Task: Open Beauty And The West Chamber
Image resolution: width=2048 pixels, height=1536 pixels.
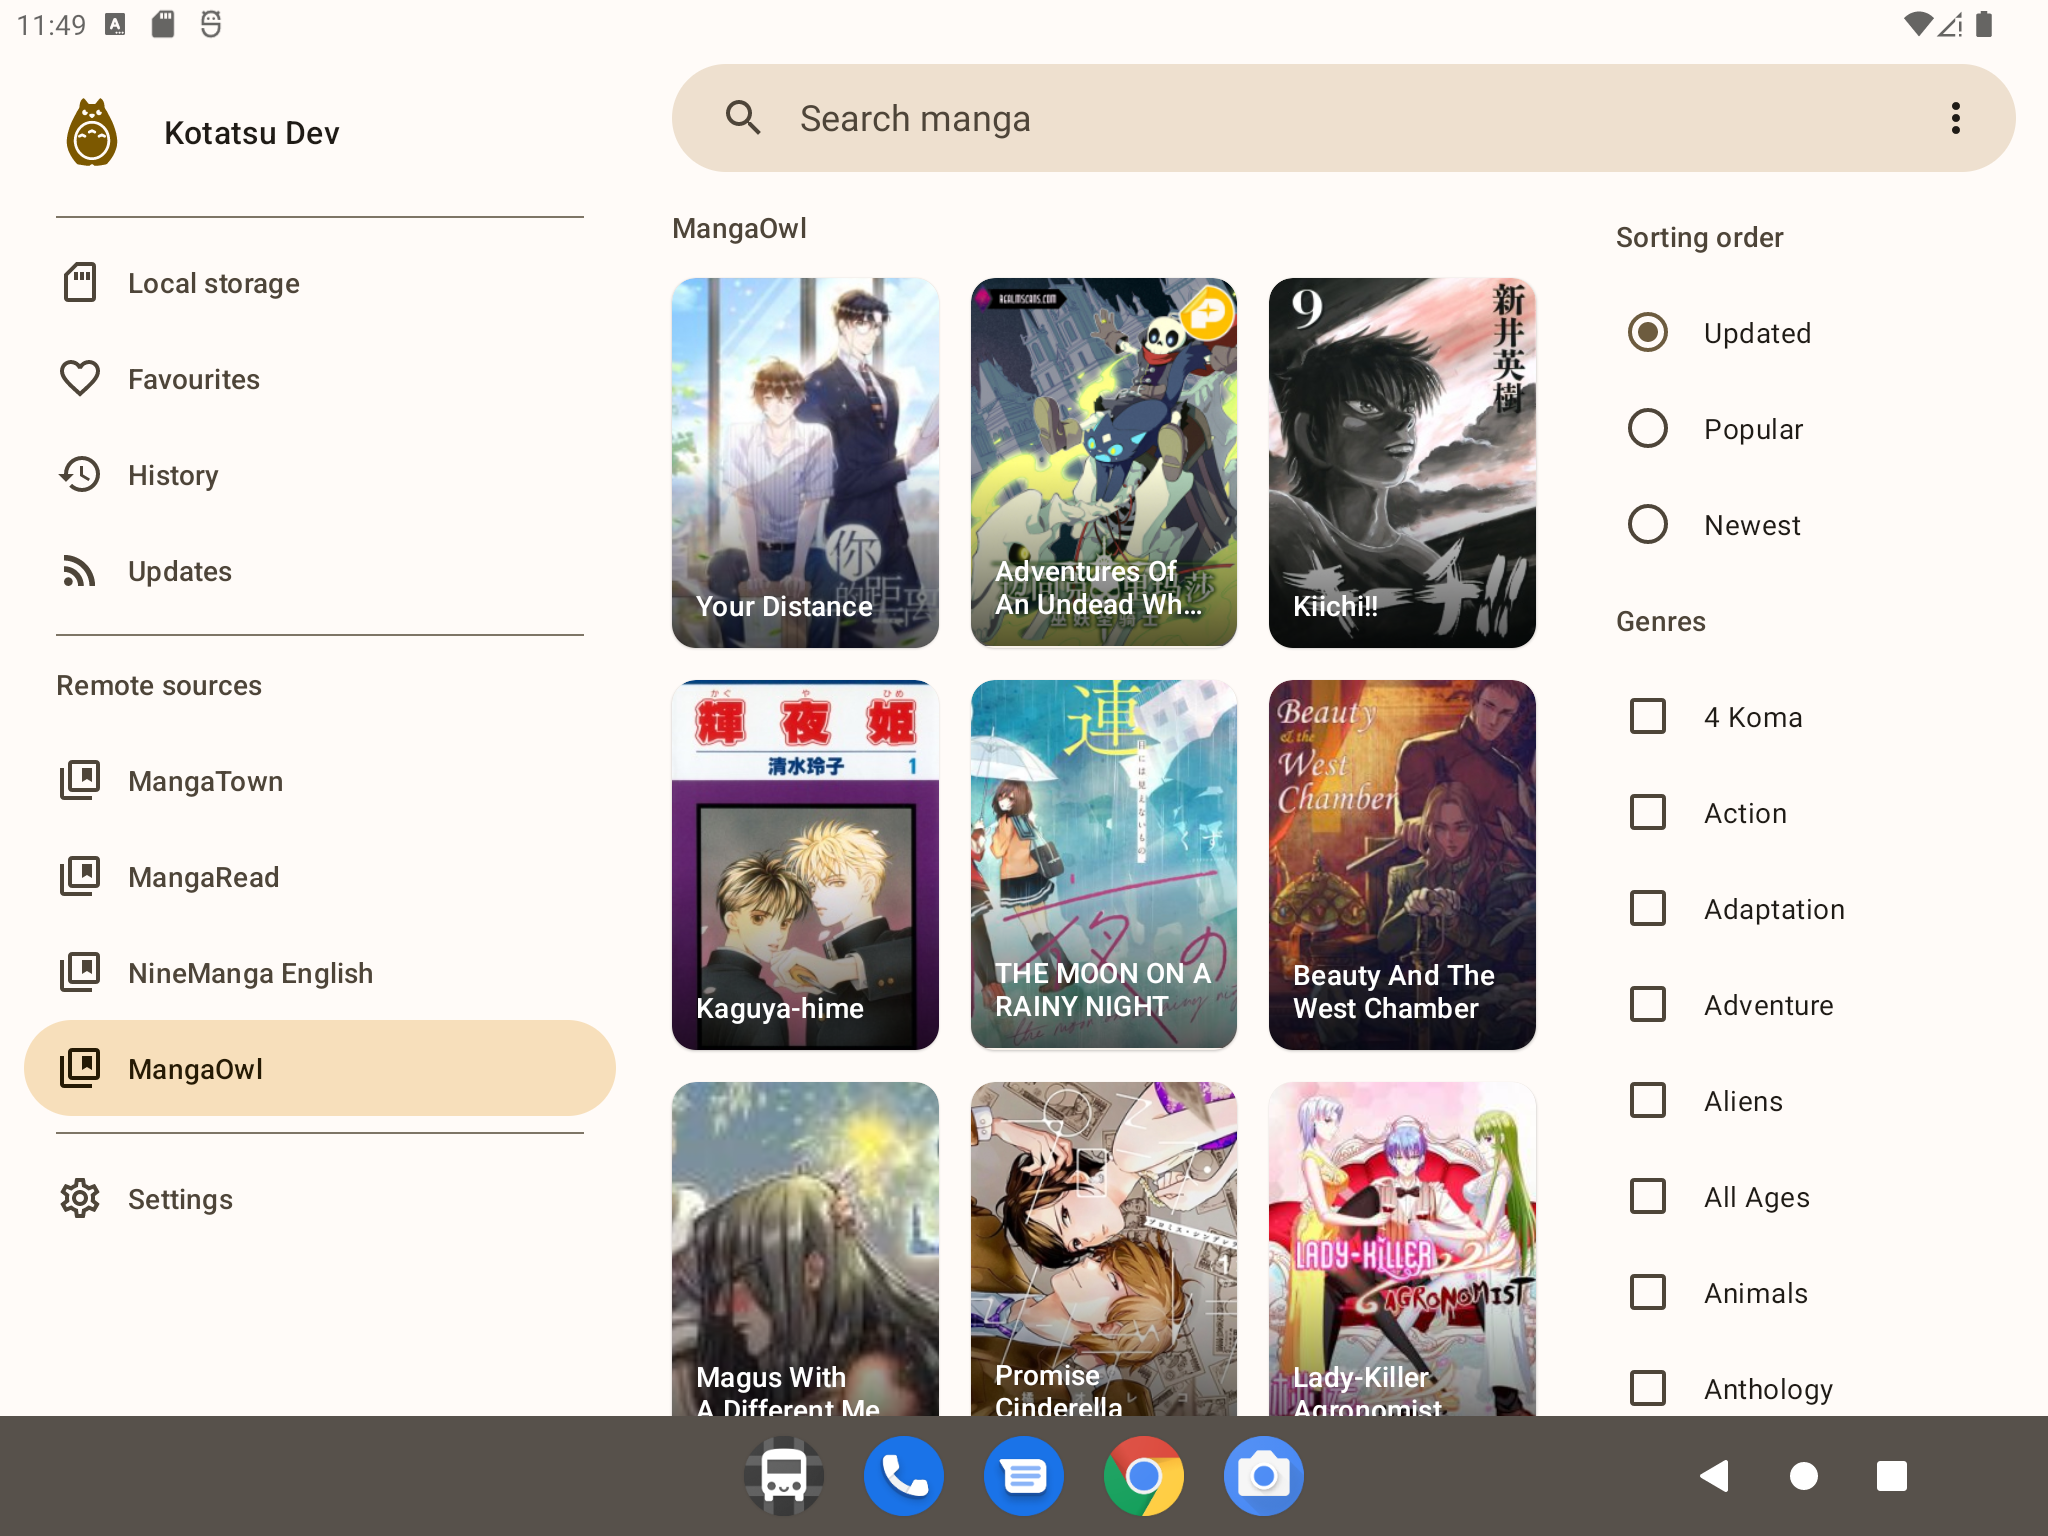Action: point(1402,865)
